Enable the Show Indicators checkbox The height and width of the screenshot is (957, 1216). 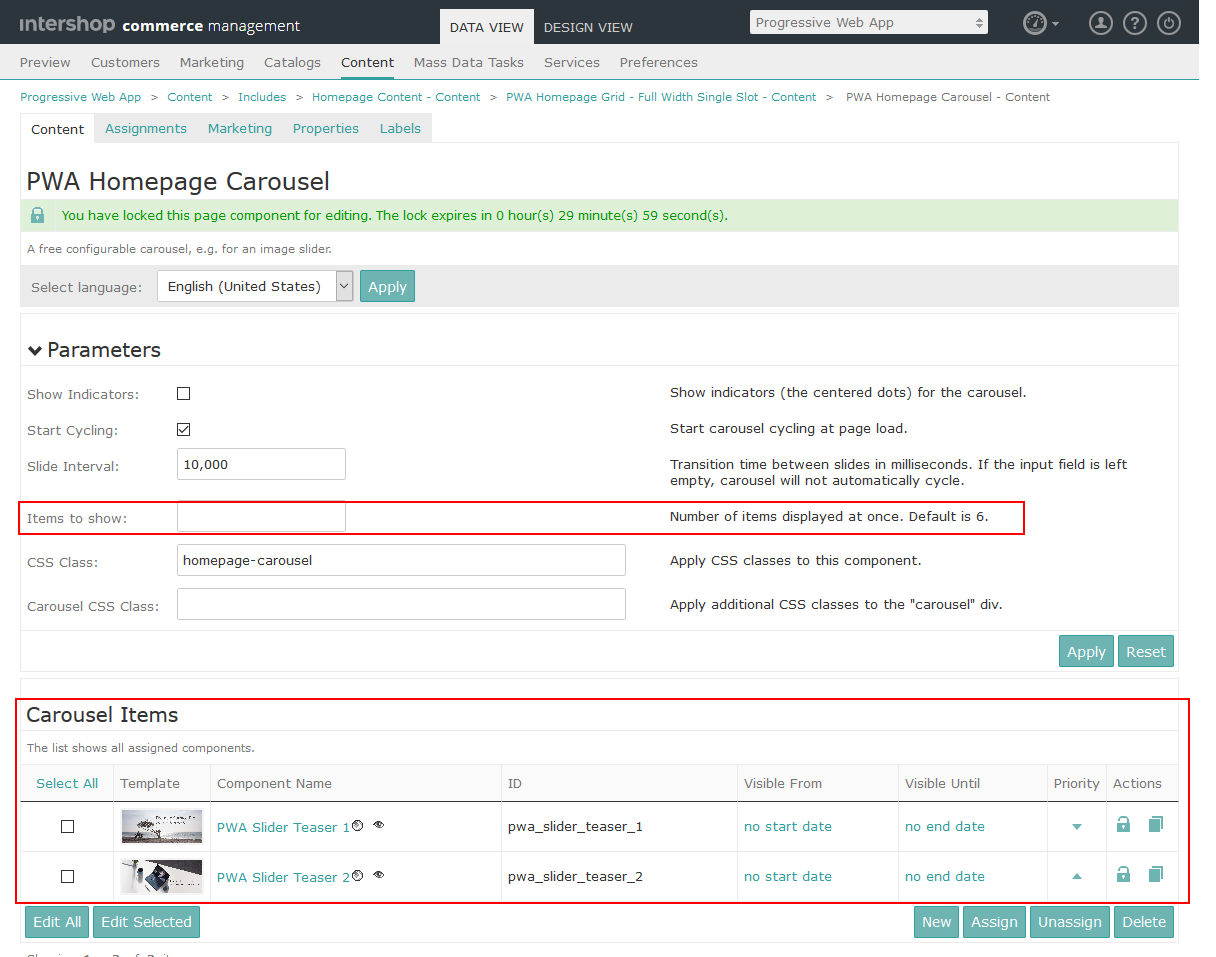[183, 393]
